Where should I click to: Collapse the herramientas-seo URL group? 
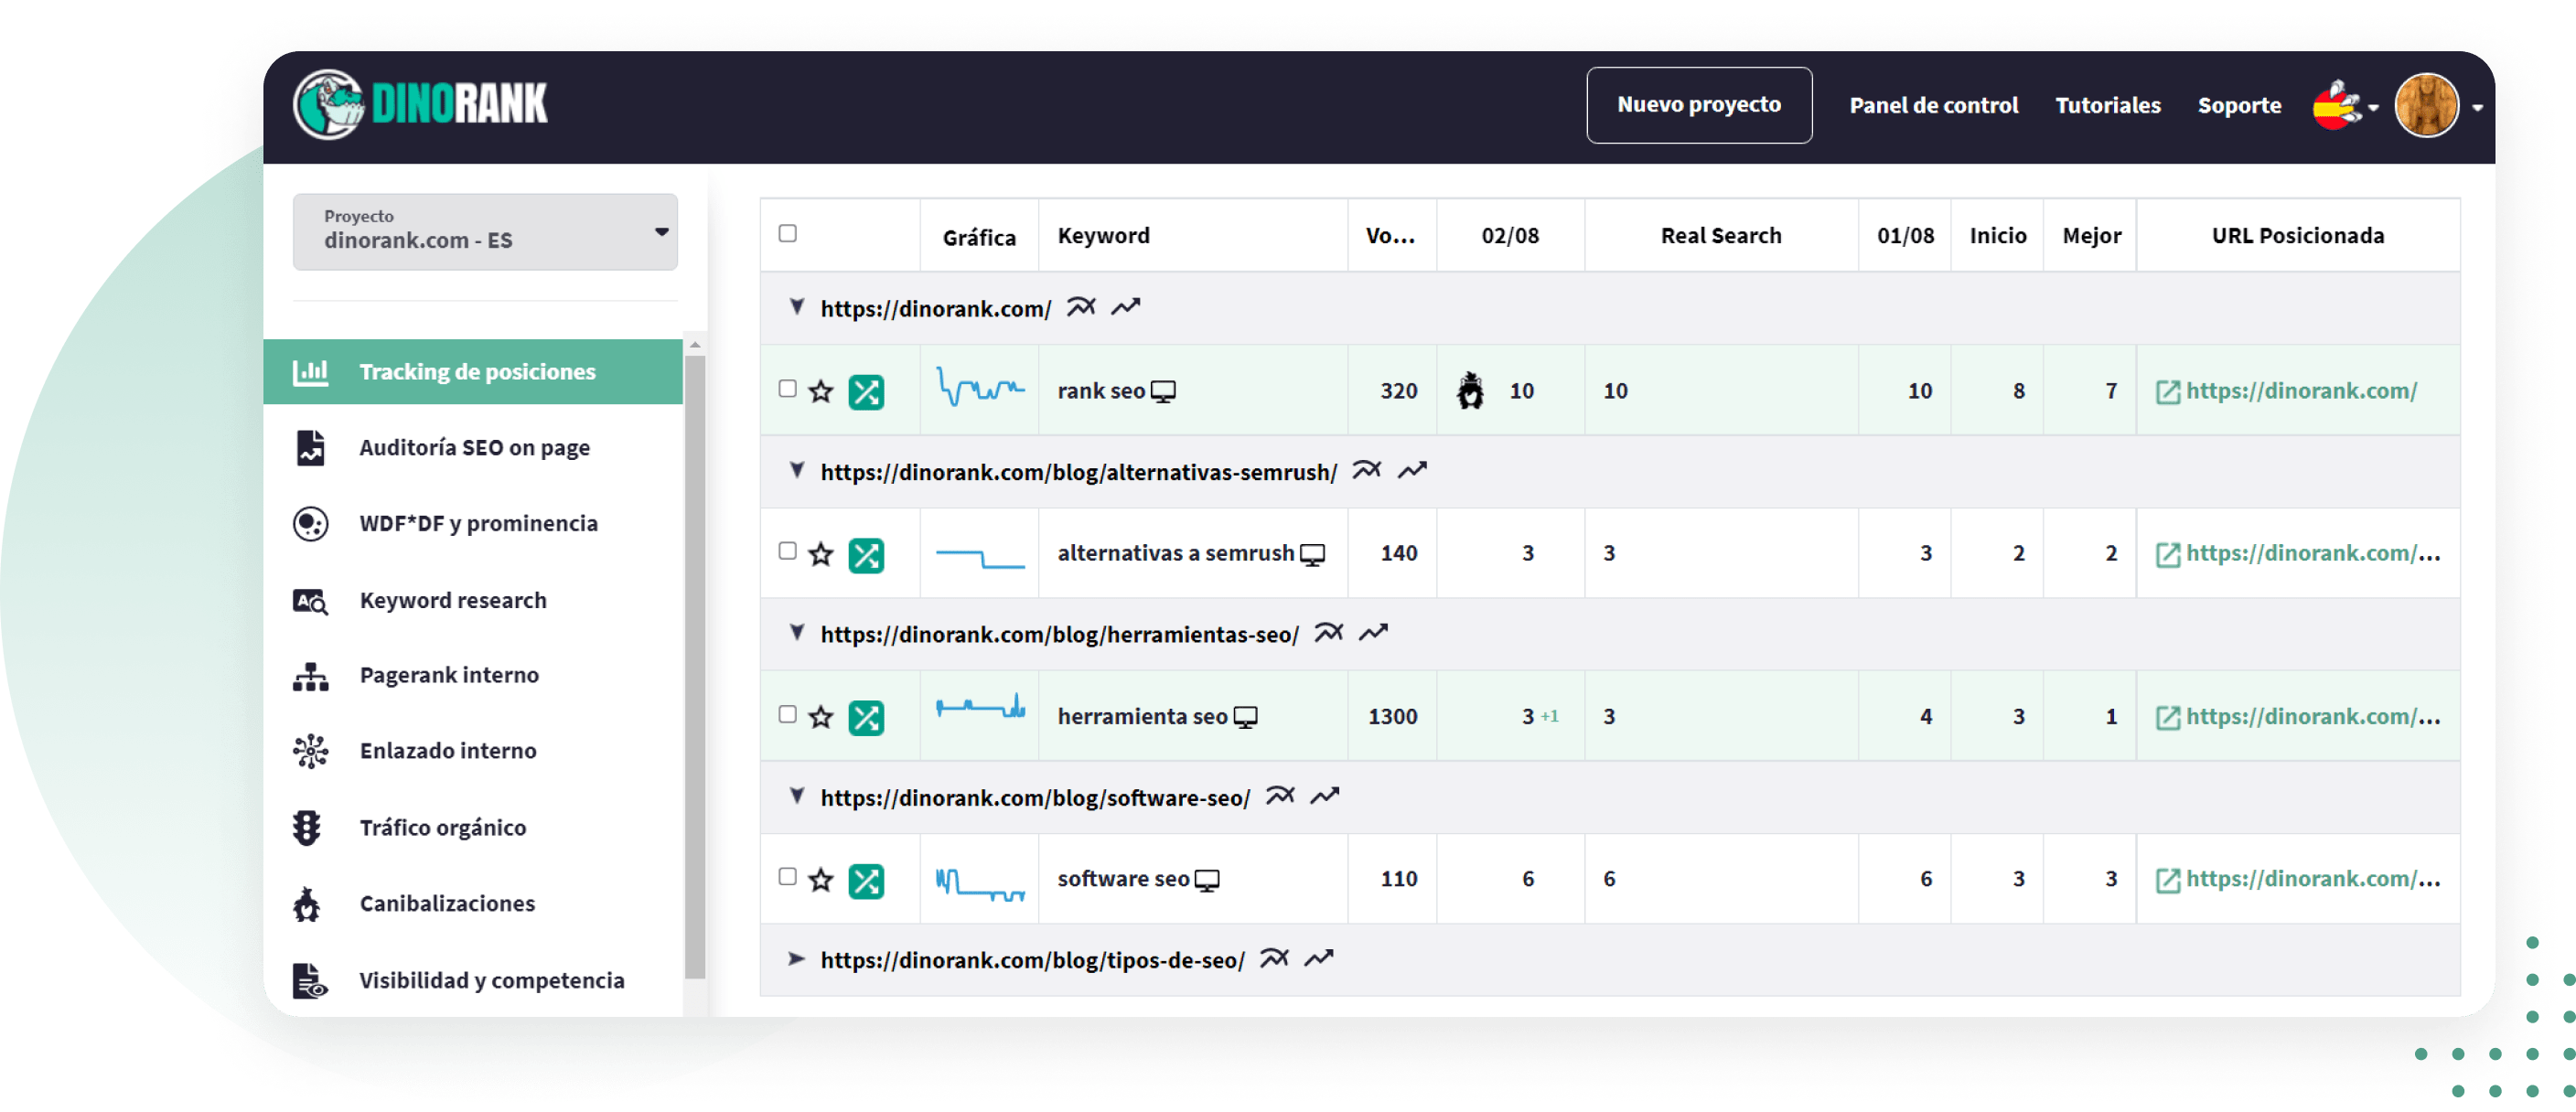click(797, 633)
